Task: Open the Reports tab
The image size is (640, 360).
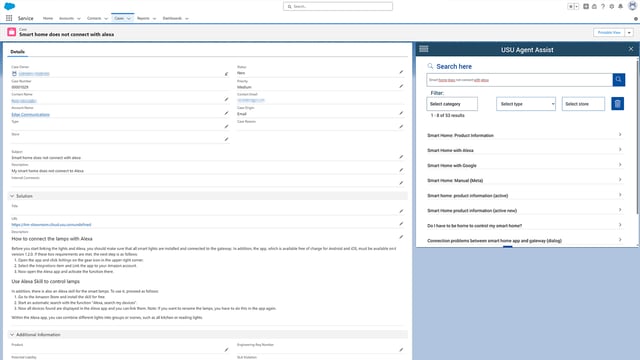Action: click(143, 18)
